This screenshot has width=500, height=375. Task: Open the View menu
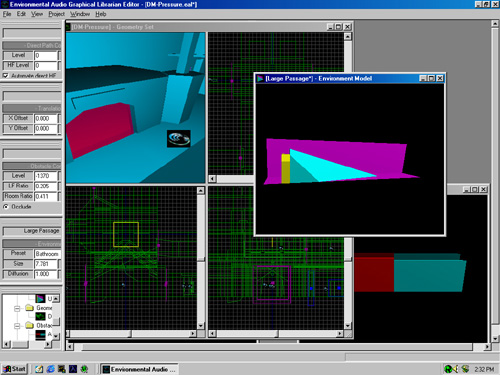coord(37,14)
